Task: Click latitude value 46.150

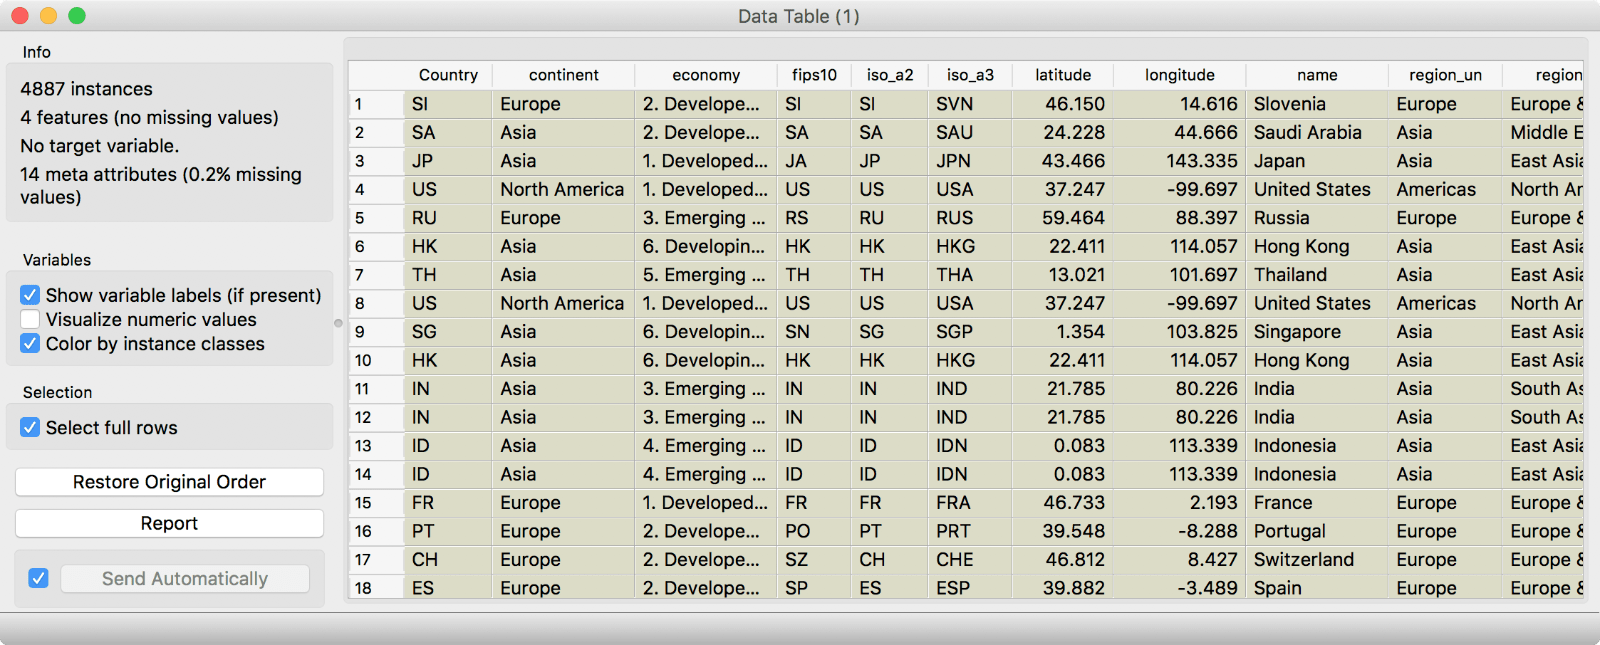Action: point(1063,104)
